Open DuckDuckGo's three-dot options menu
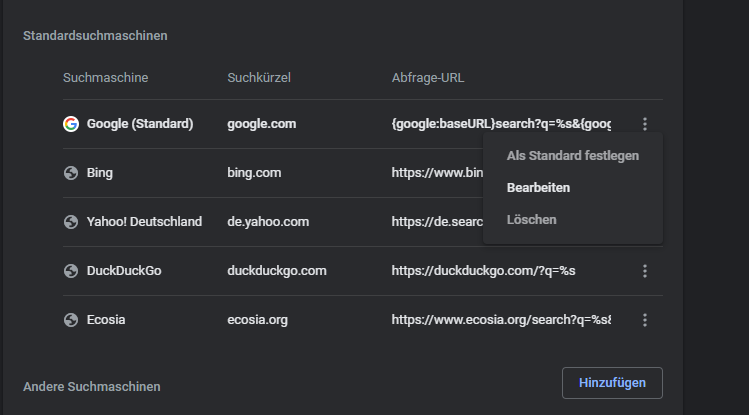Image resolution: width=749 pixels, height=415 pixels. point(645,271)
